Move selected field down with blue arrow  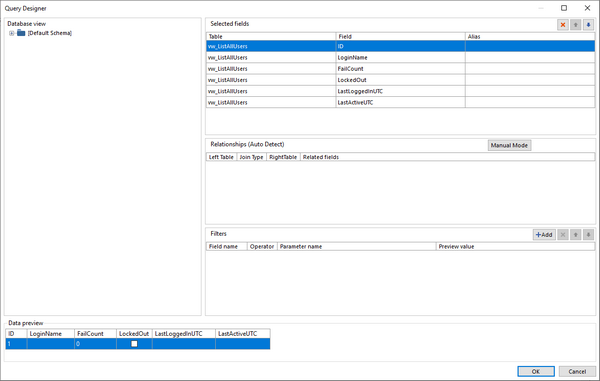coord(589,25)
